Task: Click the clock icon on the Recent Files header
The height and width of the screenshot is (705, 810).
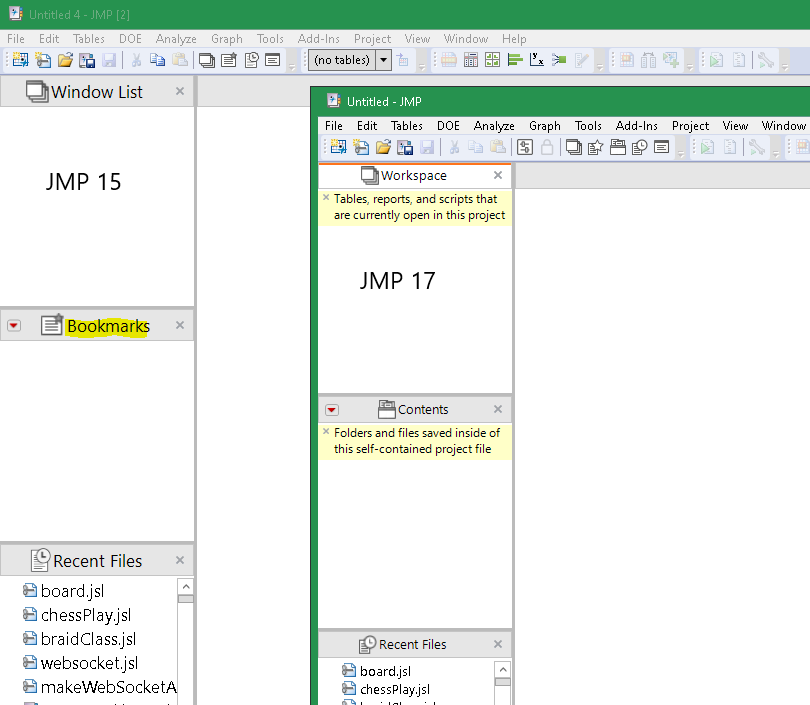Action: [41, 560]
